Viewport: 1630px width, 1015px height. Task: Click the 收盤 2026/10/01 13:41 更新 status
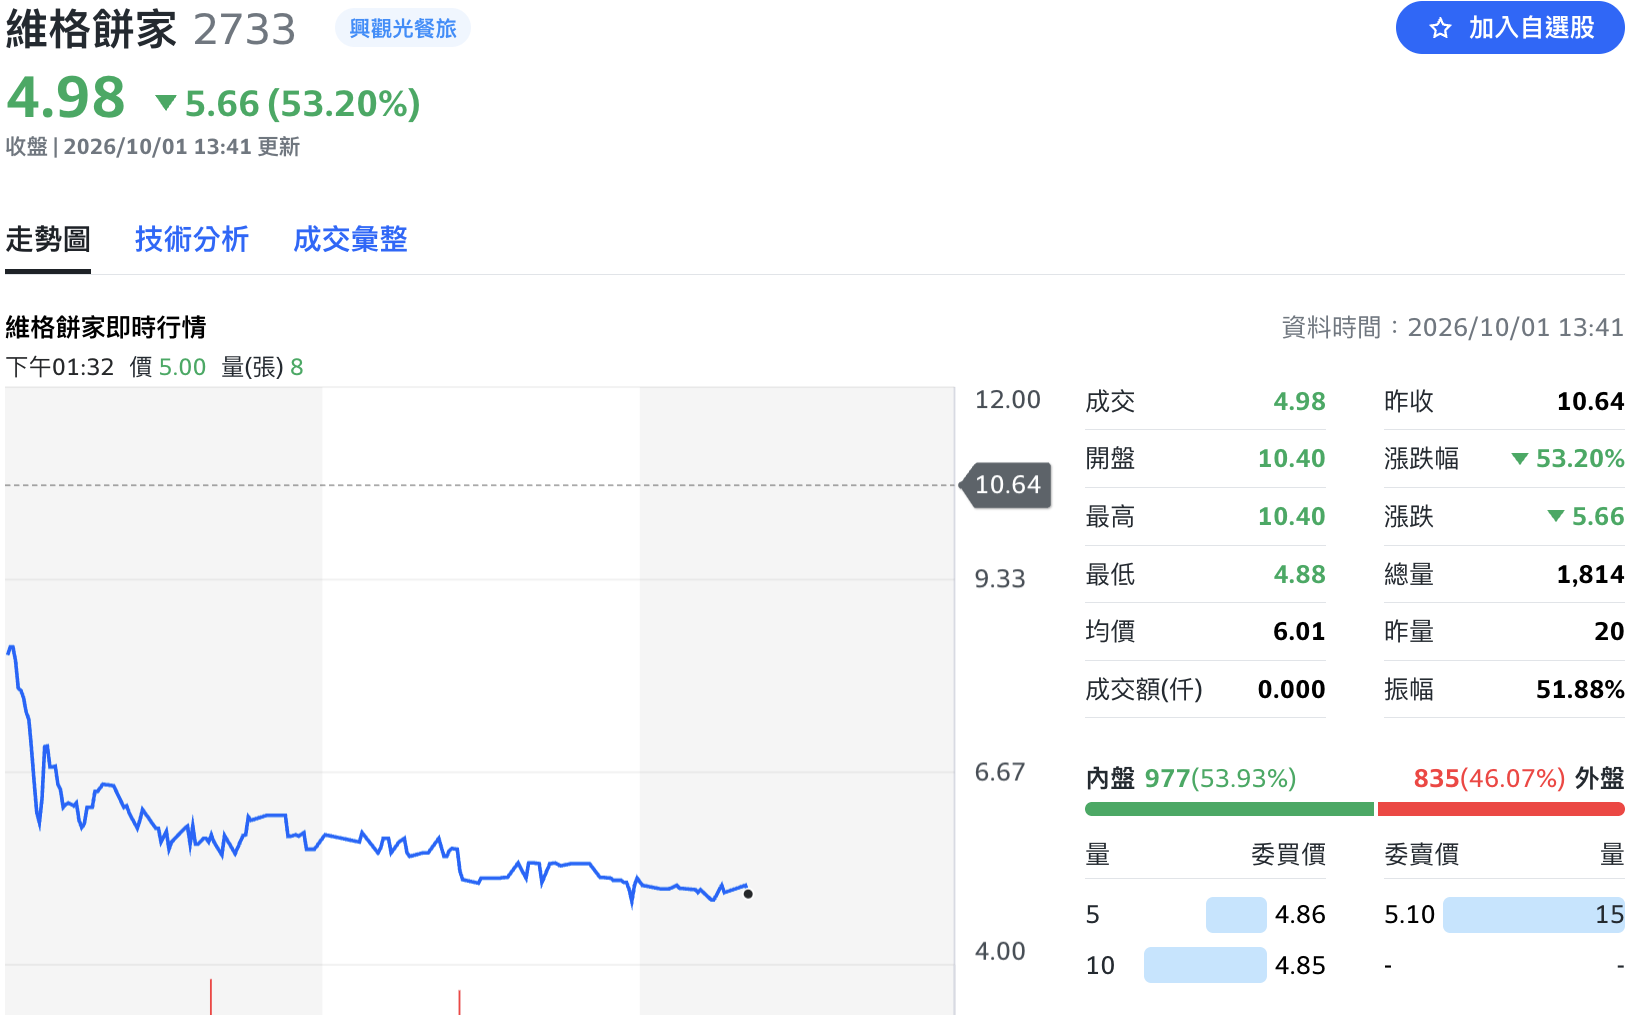coord(153,147)
